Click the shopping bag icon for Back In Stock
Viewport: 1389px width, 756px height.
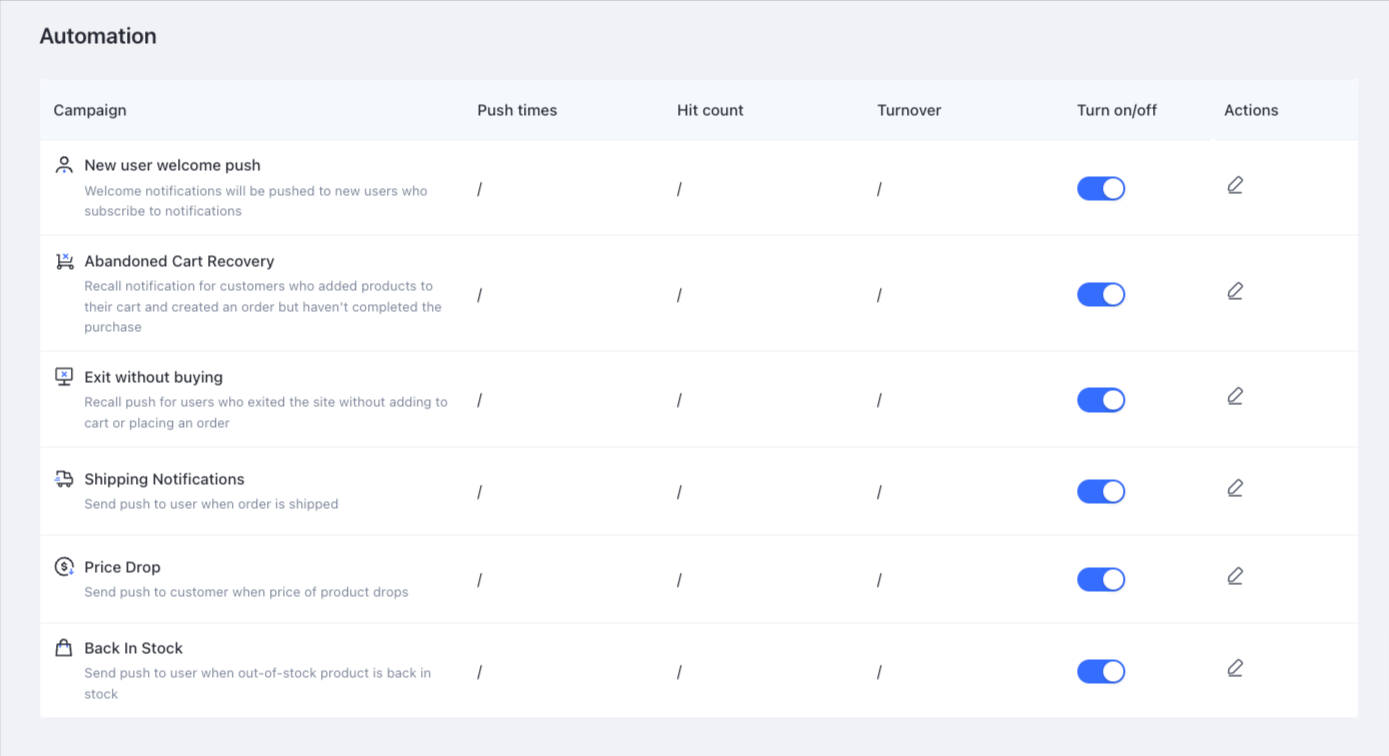tap(64, 648)
